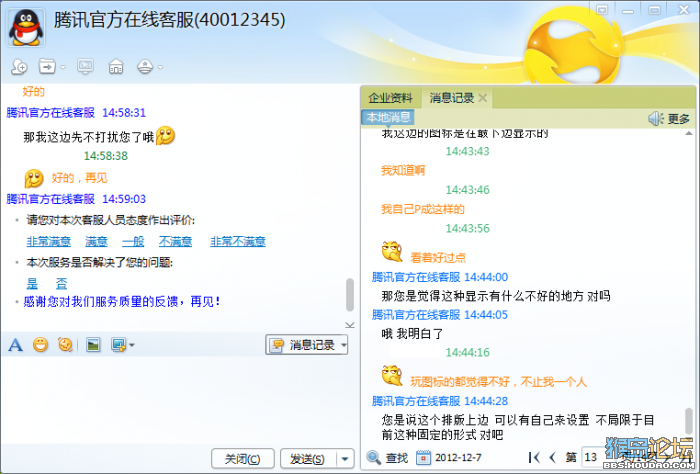Close the 消息记录 tab
Image resolution: width=700 pixels, height=474 pixels.
coord(483,98)
